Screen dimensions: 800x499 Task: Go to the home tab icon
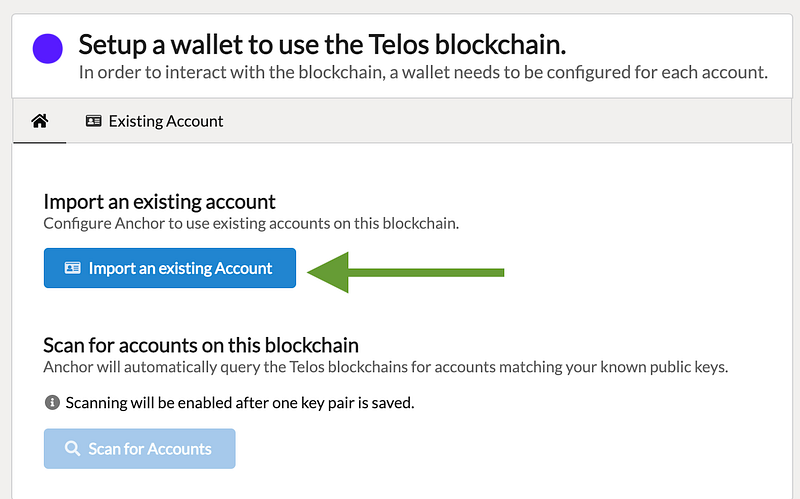pos(40,121)
